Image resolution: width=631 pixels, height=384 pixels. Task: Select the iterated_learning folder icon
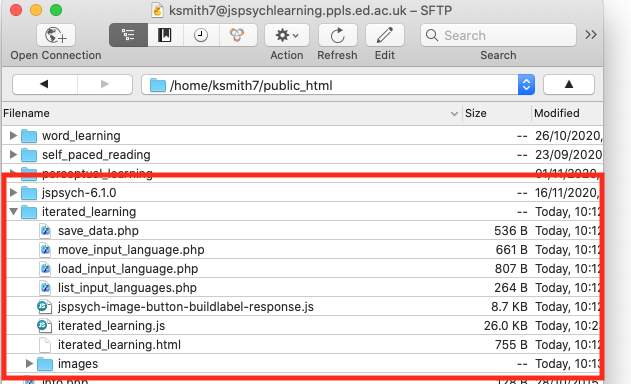(29, 212)
